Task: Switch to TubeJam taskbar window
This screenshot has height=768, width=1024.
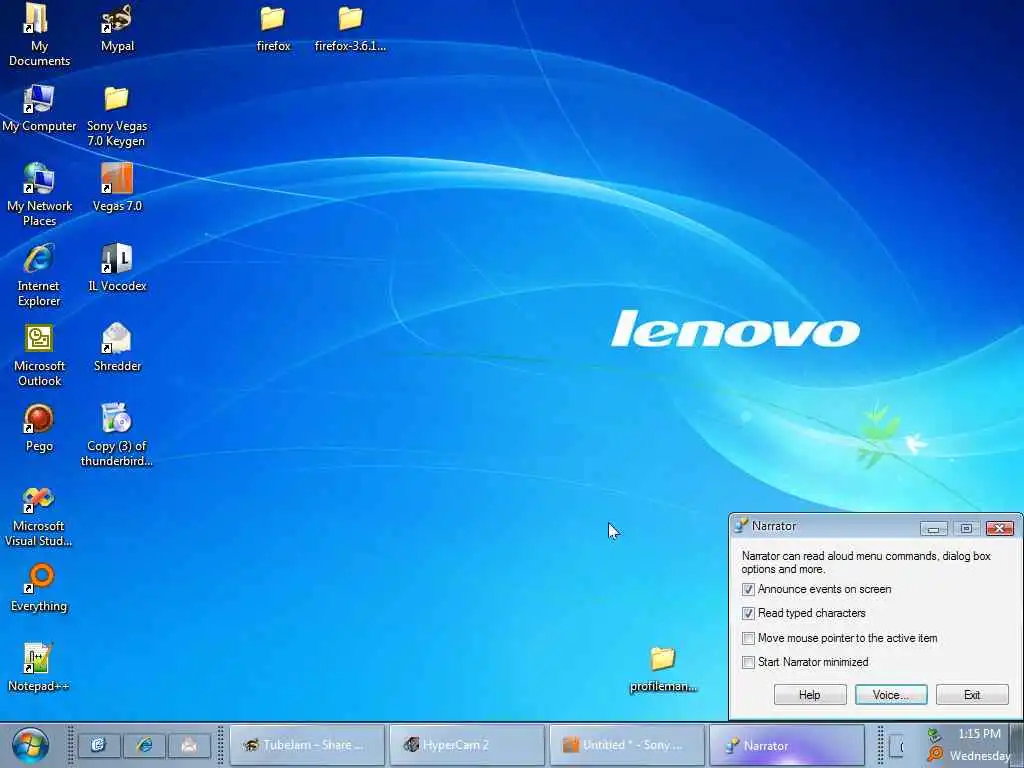Action: (307, 745)
